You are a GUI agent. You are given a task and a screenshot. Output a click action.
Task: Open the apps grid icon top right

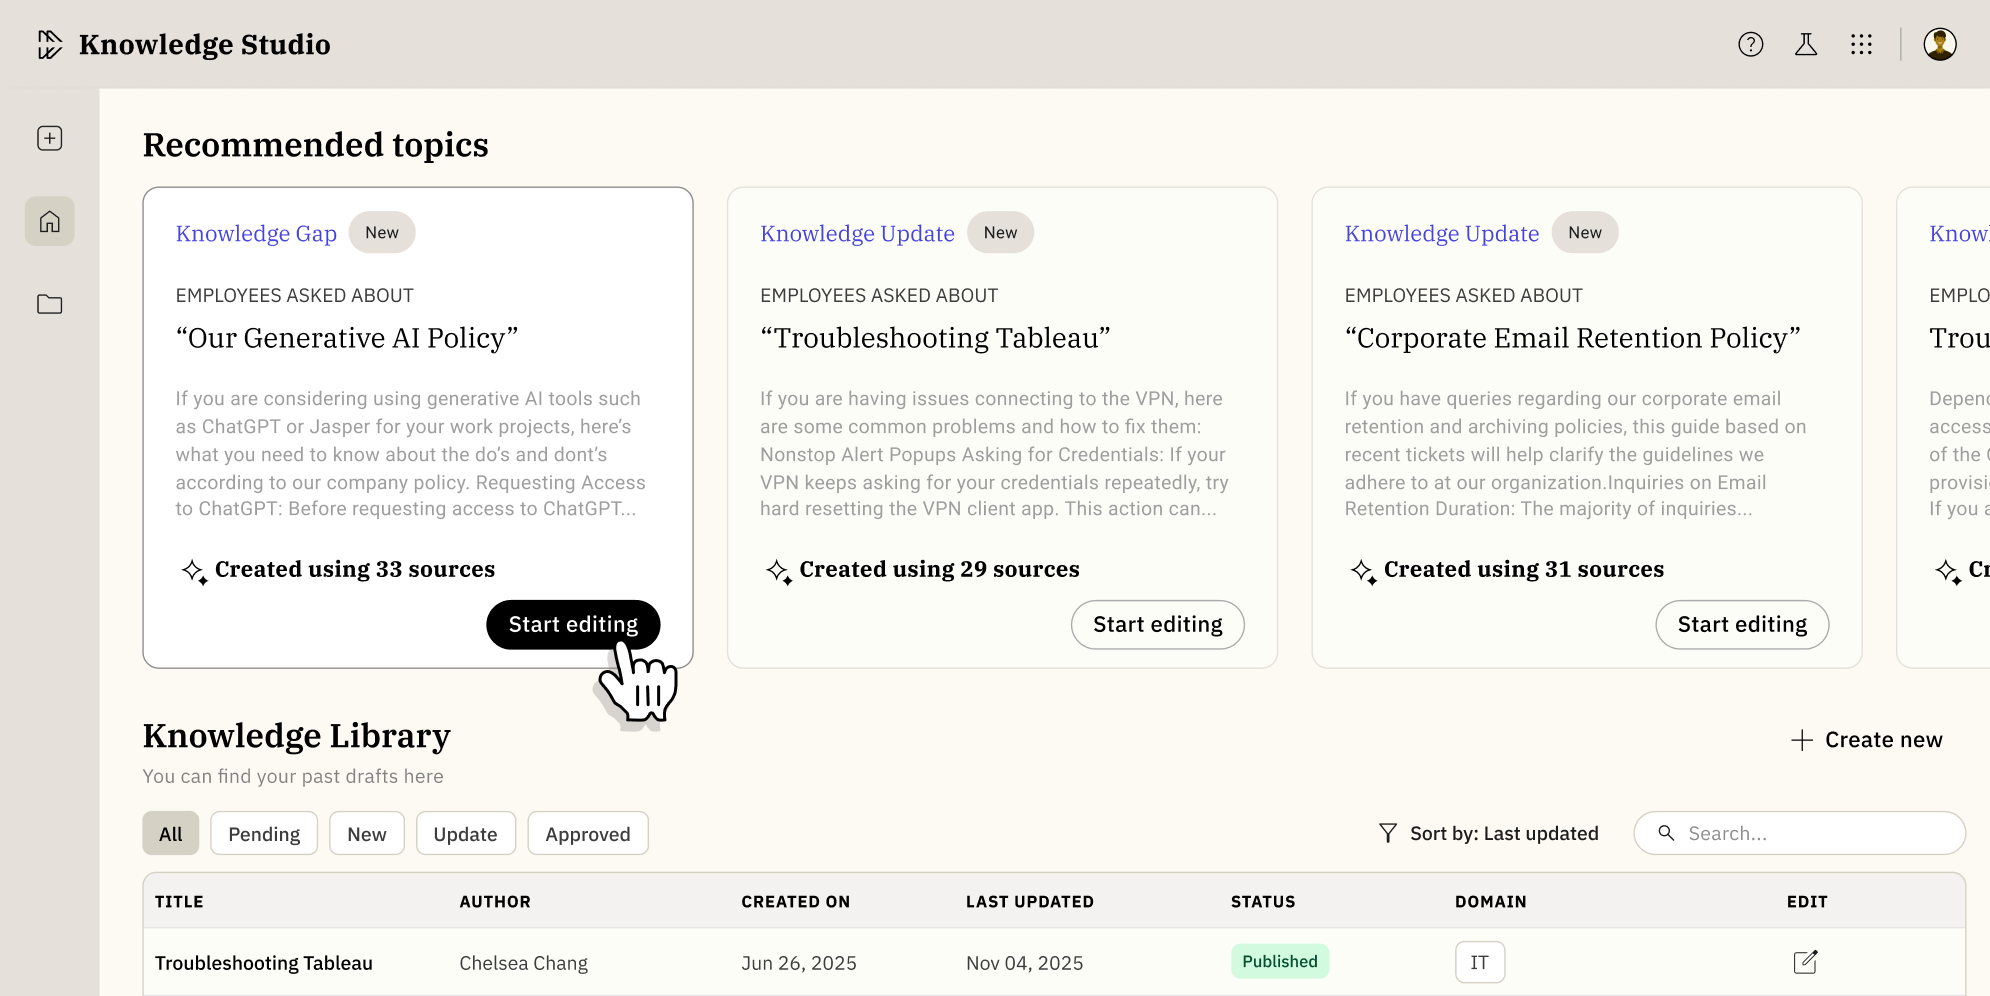click(1862, 44)
